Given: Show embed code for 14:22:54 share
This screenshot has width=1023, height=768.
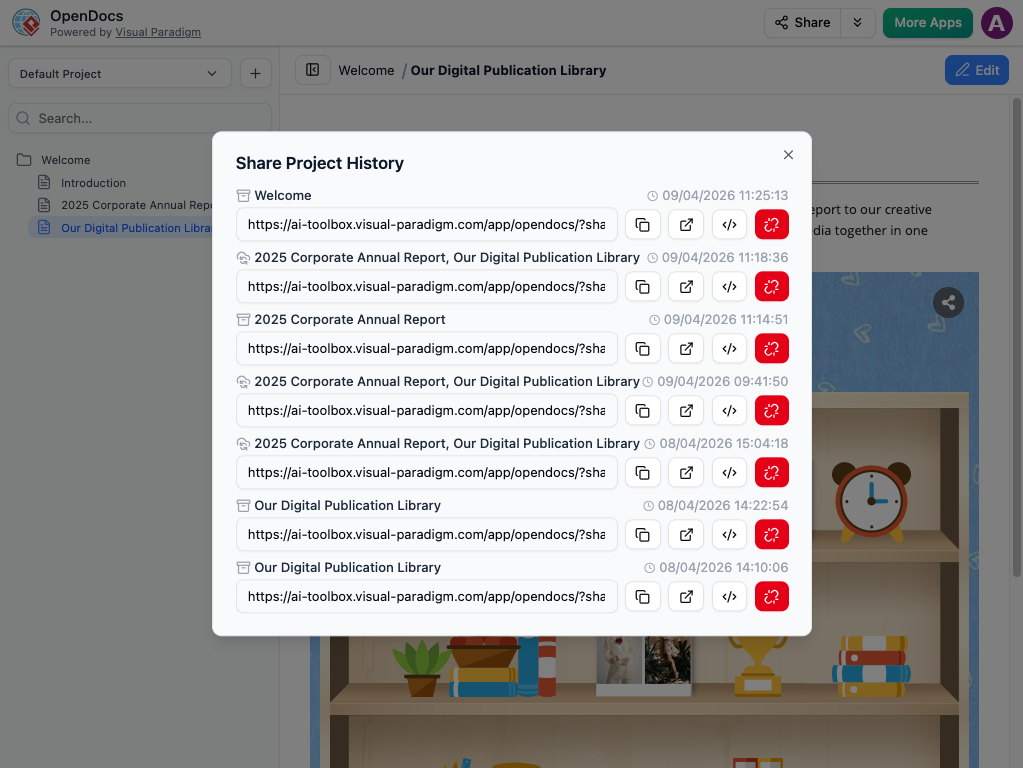Looking at the screenshot, I should [729, 535].
